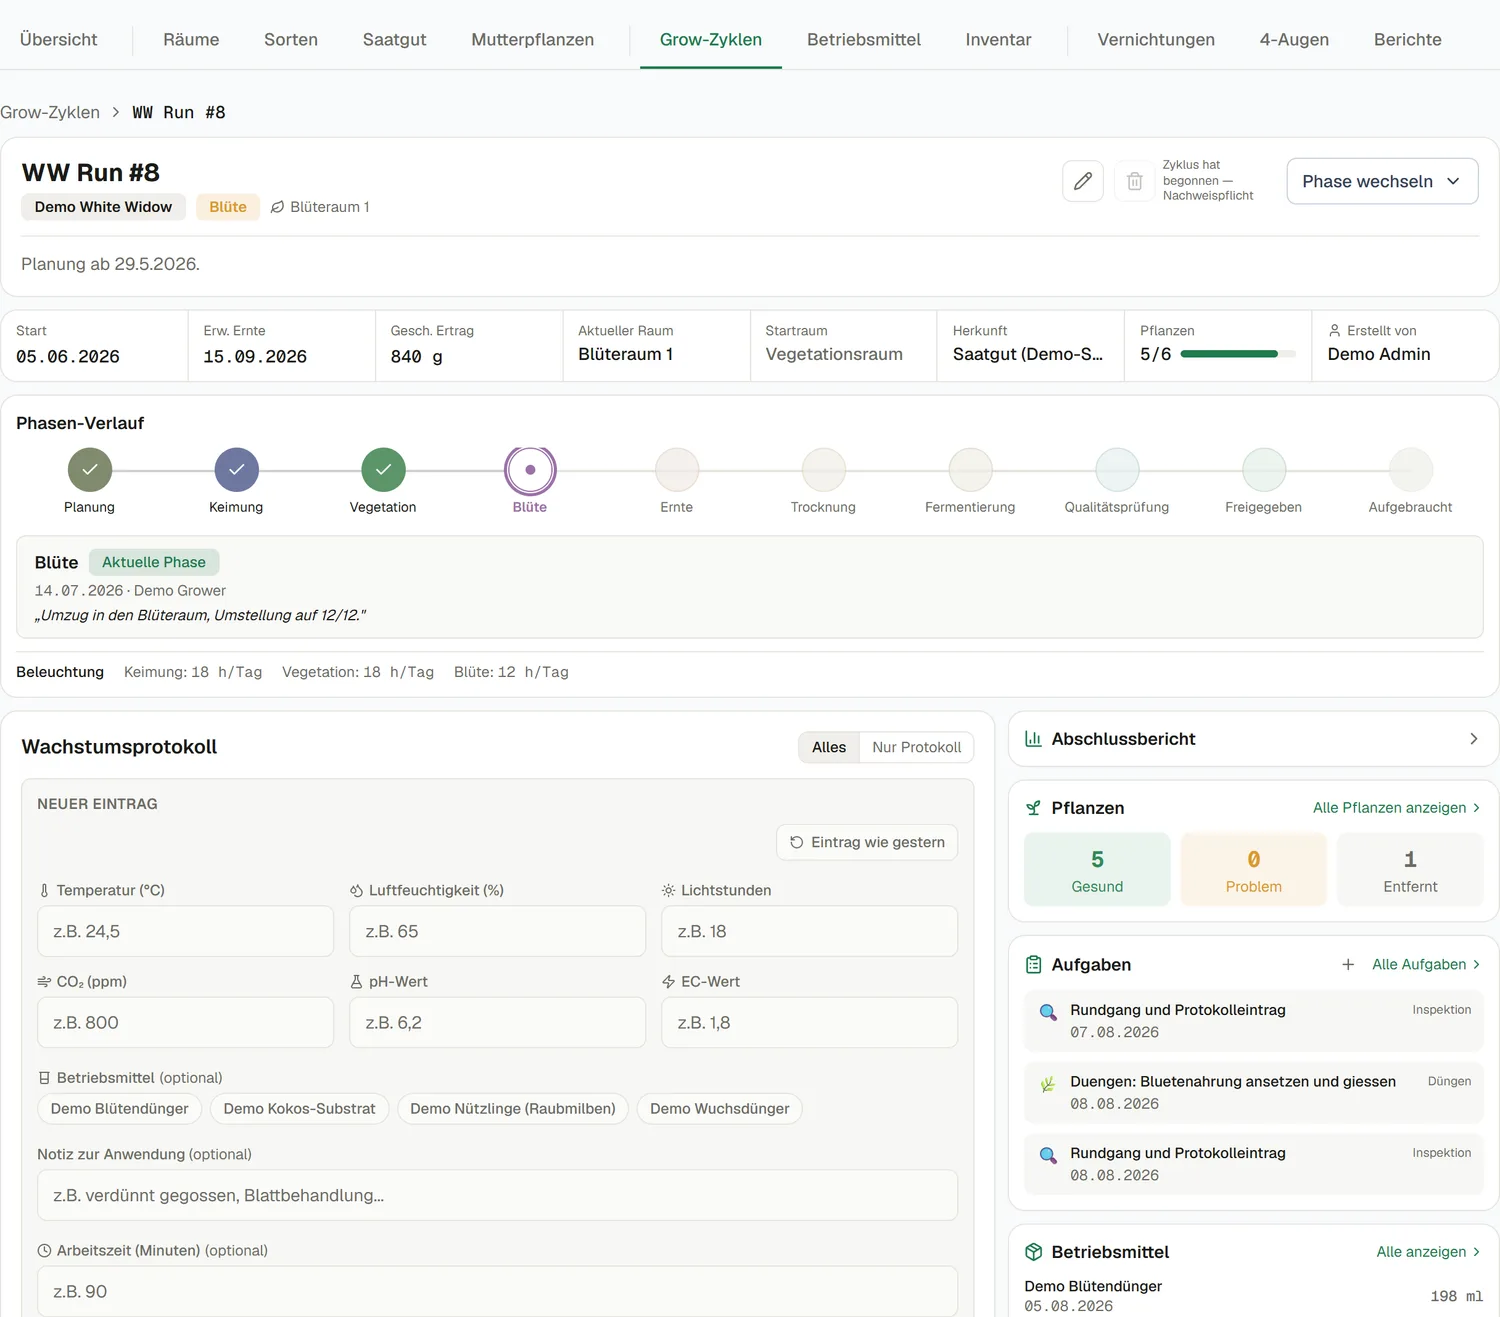Screen dimensions: 1500x1317
Task: Open the Duengen: Bluetenahrung task
Action: 1254,1093
